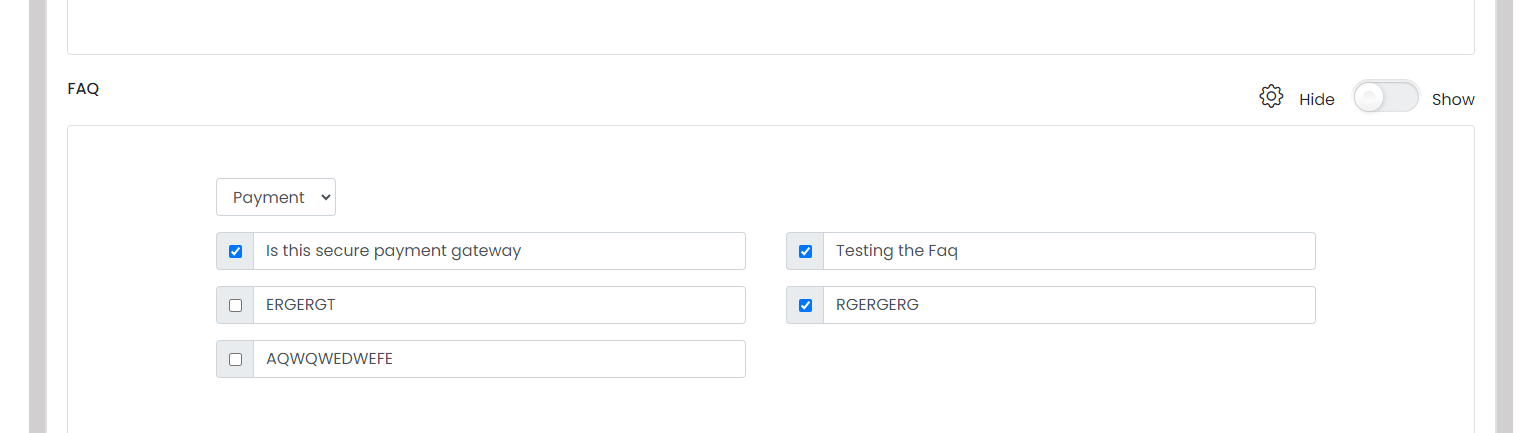Focus the AQWQWEDWEFE text field
Screen dimensions: 1523x433
point(499,359)
